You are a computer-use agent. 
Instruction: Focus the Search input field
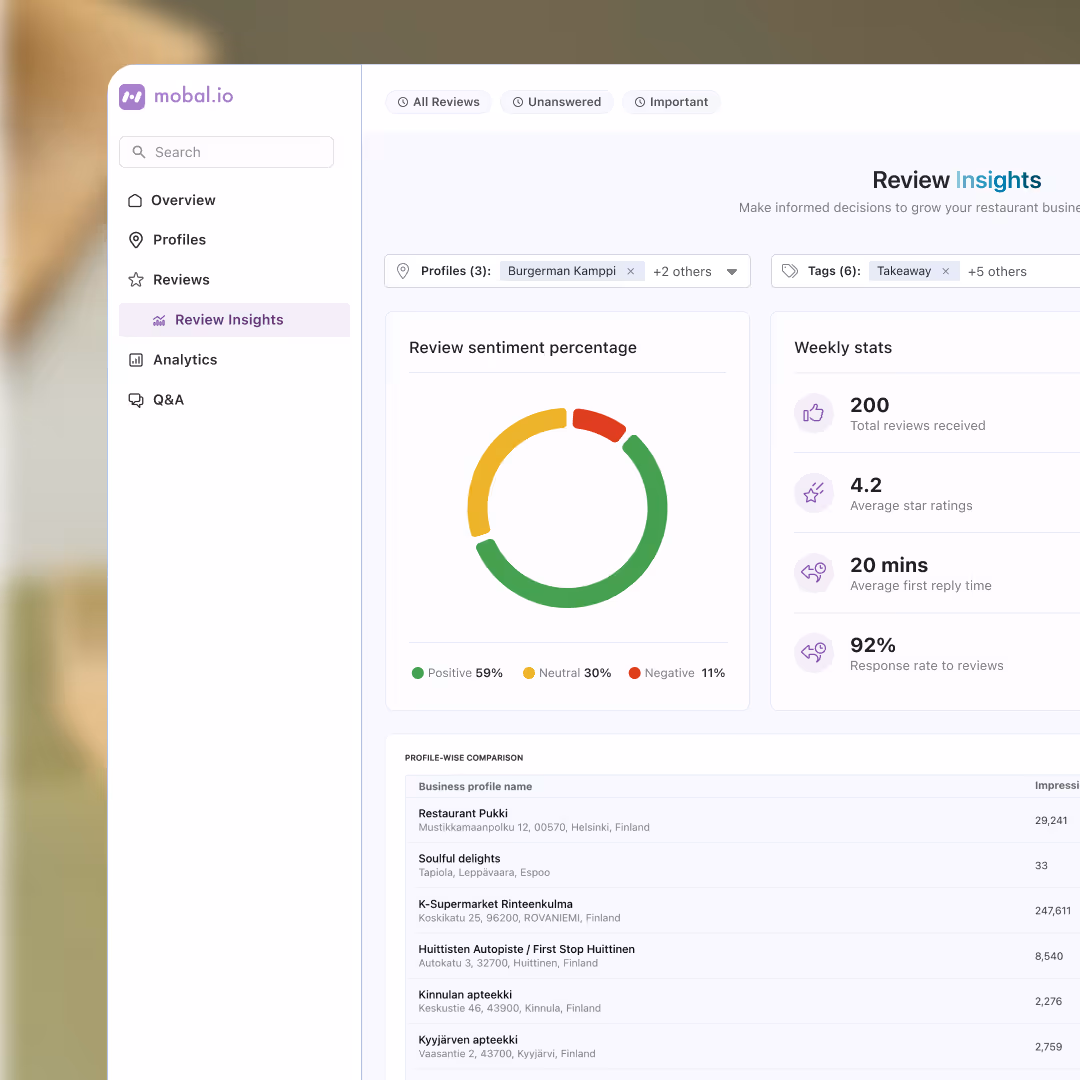coord(226,152)
